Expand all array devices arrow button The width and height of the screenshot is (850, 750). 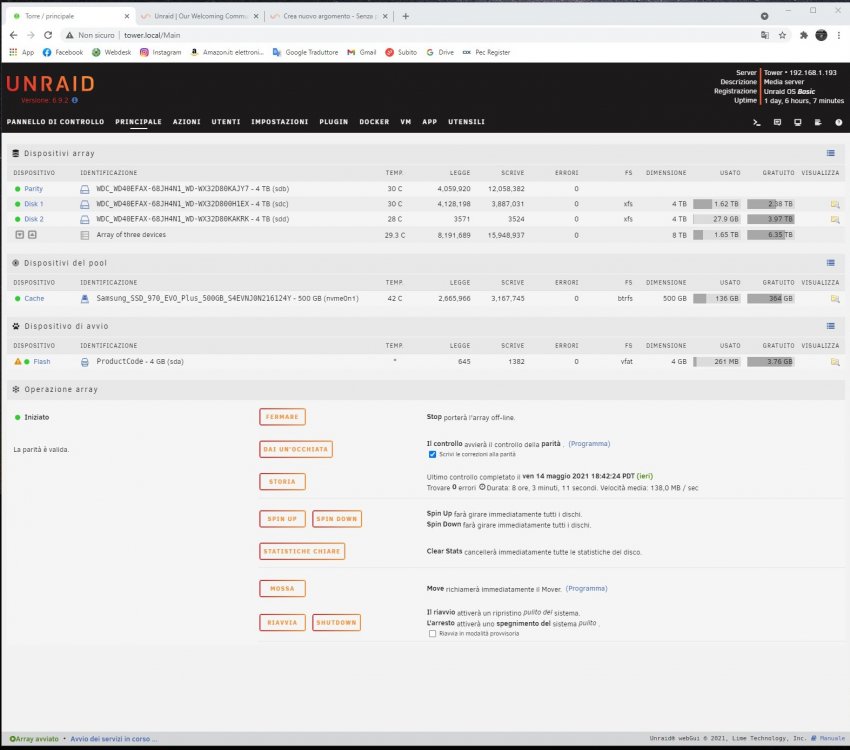coord(33,235)
